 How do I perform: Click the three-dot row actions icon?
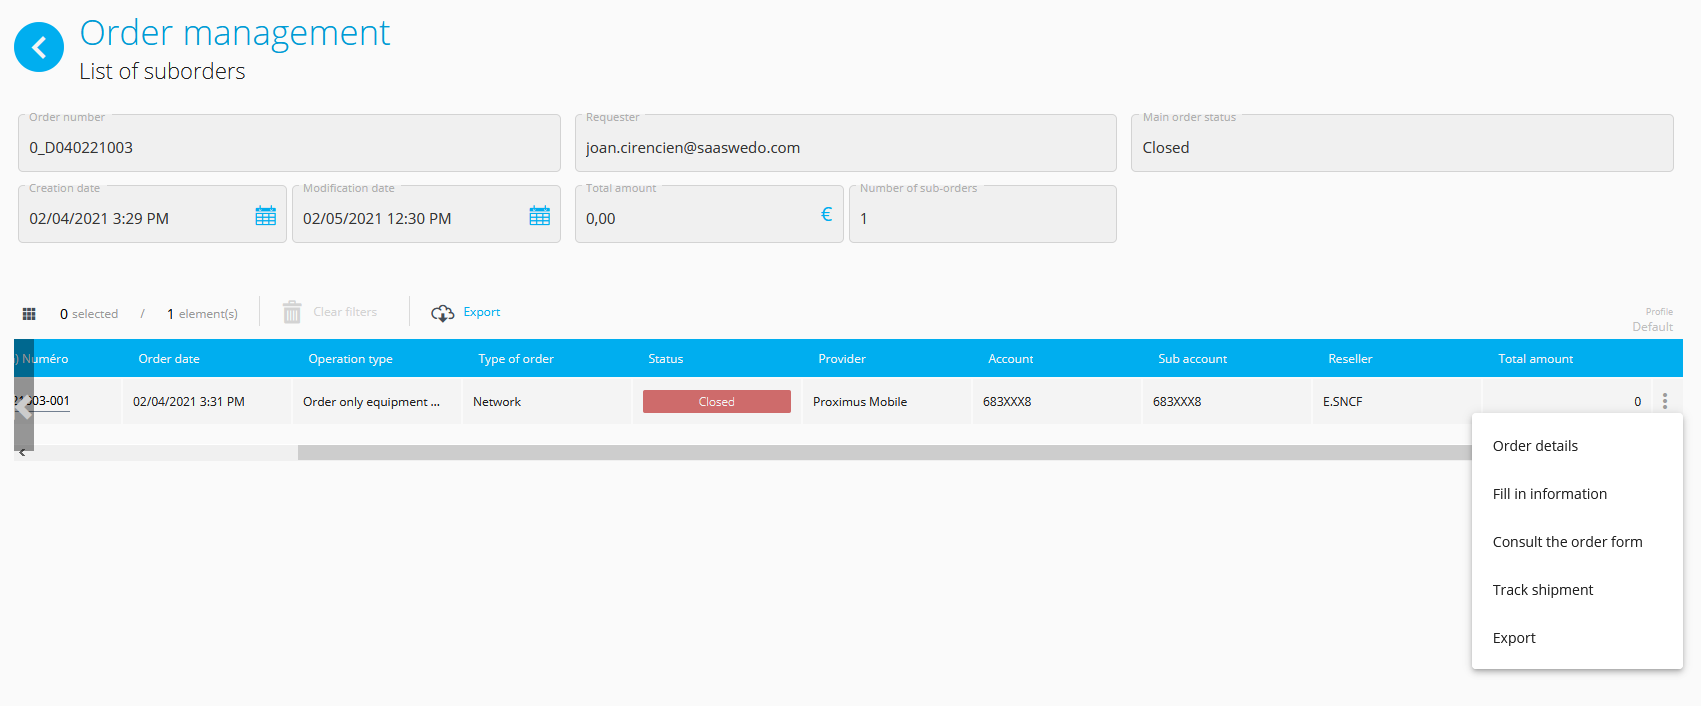[1665, 401]
